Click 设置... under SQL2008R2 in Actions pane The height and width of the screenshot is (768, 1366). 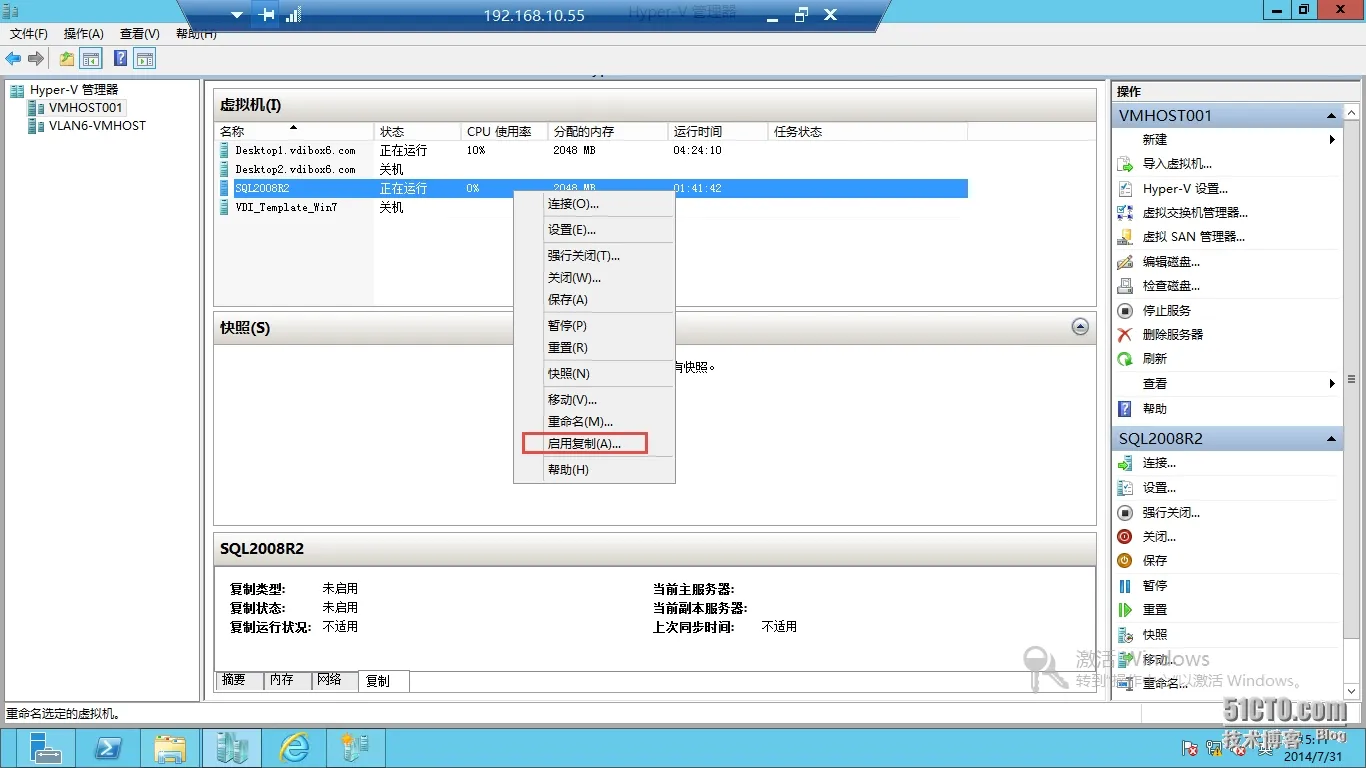coord(1159,488)
